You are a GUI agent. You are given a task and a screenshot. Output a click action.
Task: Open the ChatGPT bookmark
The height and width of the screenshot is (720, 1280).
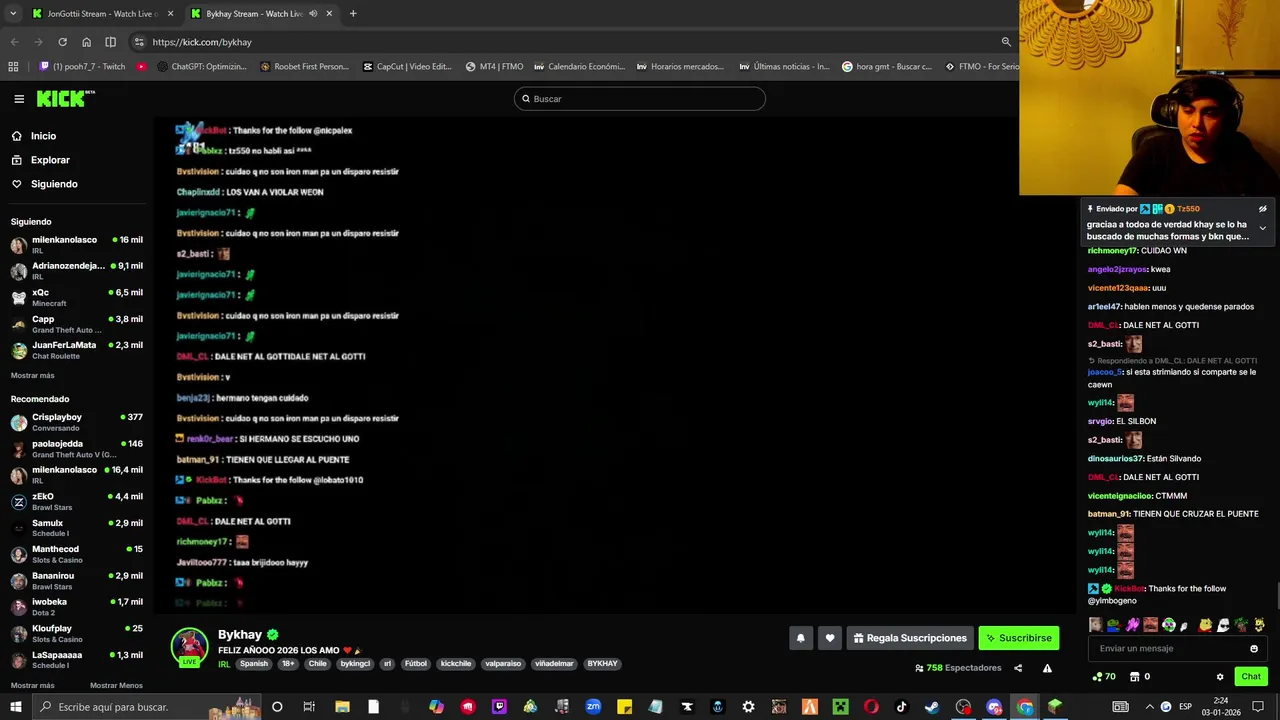click(200, 67)
